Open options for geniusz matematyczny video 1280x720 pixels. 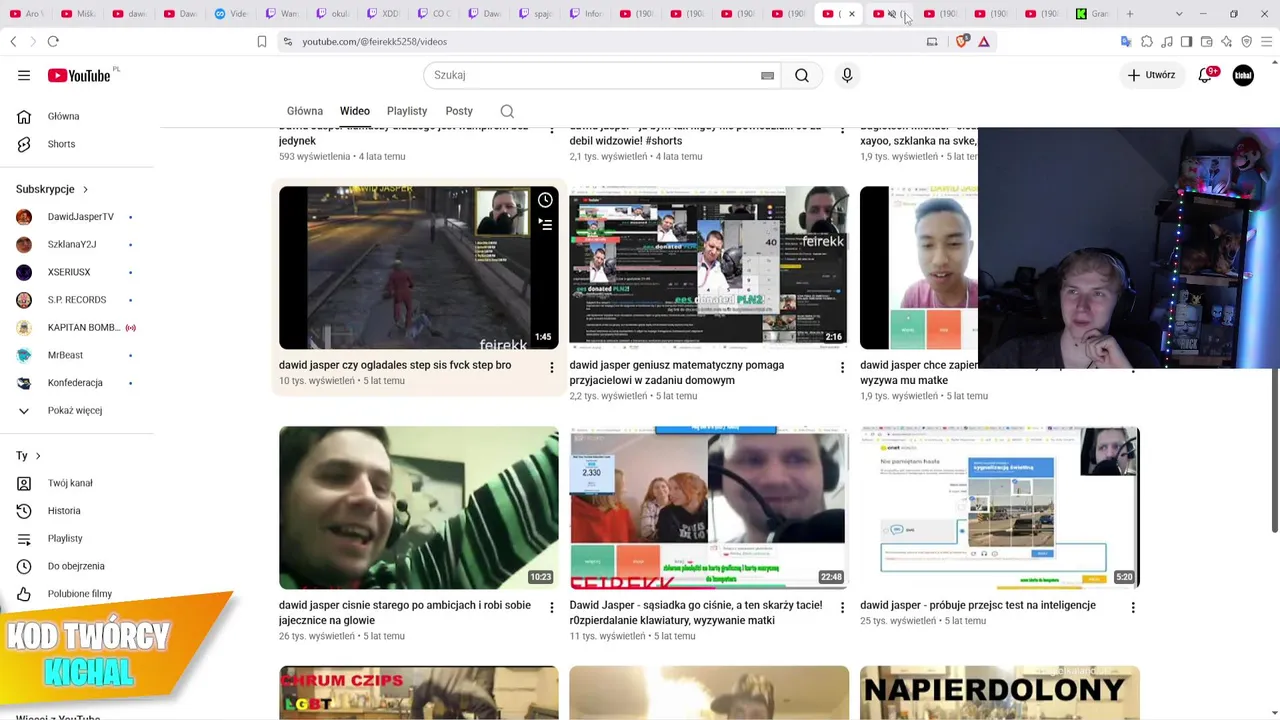click(x=842, y=368)
